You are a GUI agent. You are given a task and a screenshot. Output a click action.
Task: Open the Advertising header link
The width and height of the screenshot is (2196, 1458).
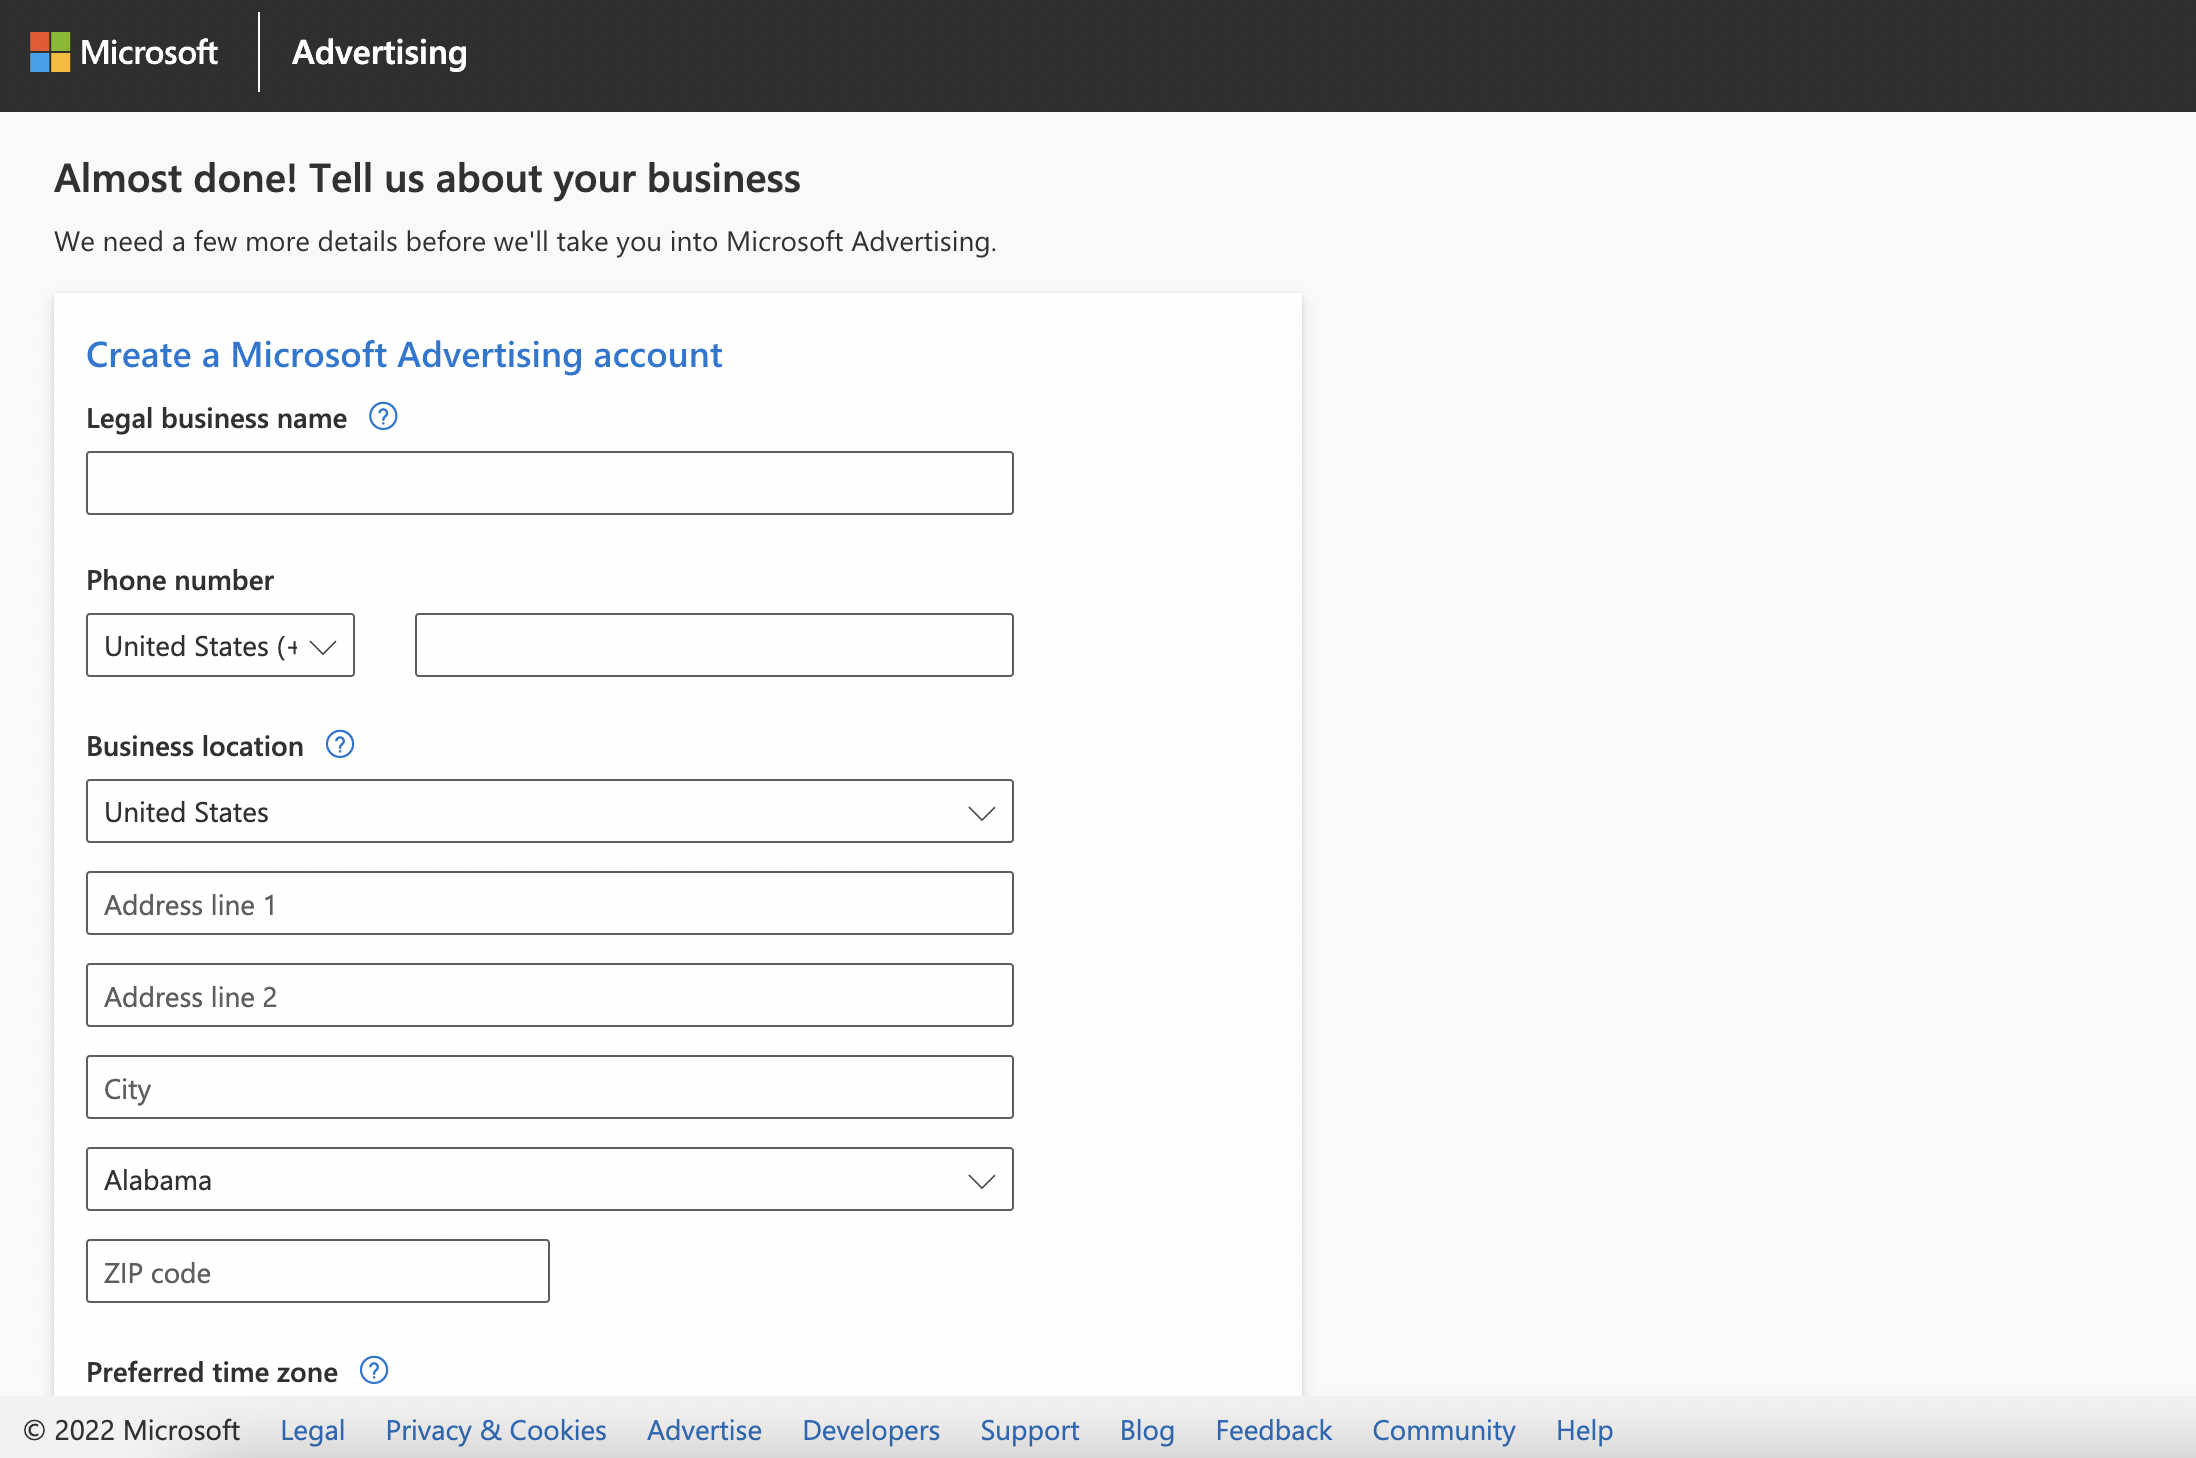click(x=379, y=52)
